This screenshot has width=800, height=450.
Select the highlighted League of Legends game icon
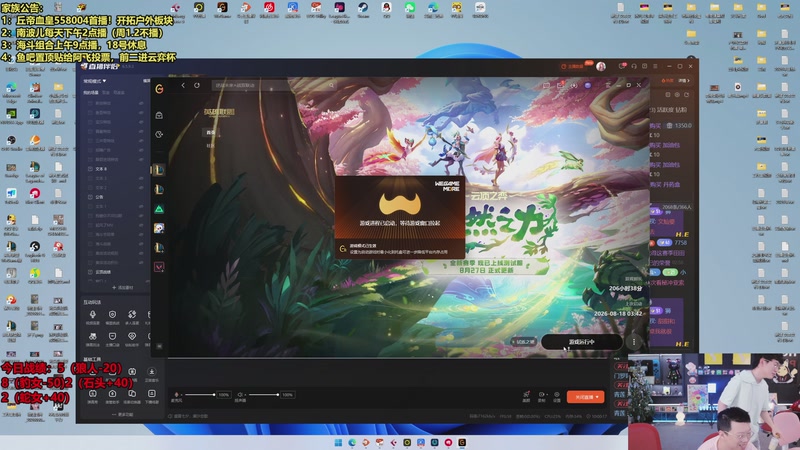tap(159, 170)
